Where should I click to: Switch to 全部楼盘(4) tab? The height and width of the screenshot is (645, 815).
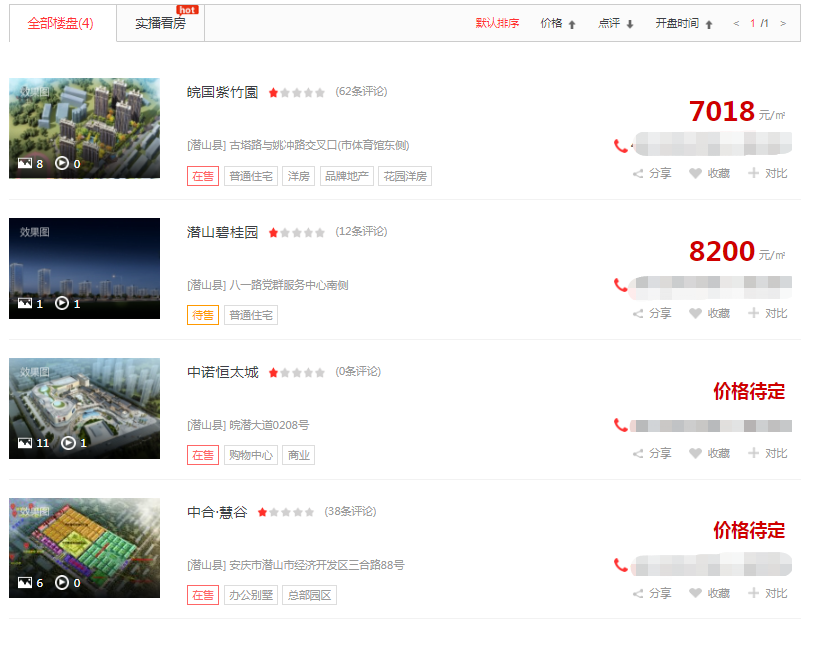(x=60, y=23)
